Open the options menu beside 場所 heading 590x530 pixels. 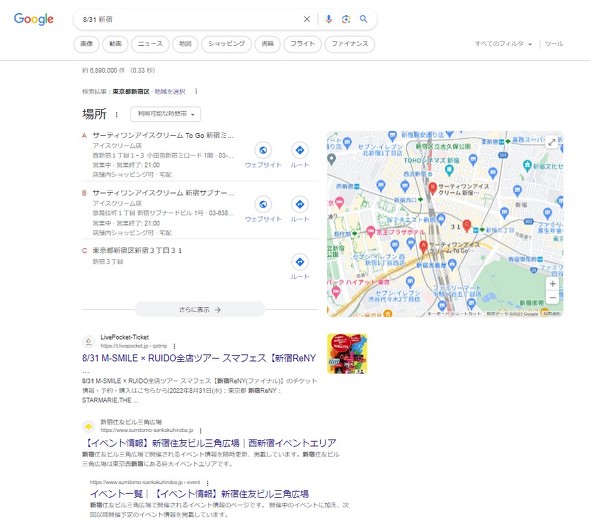[116, 114]
